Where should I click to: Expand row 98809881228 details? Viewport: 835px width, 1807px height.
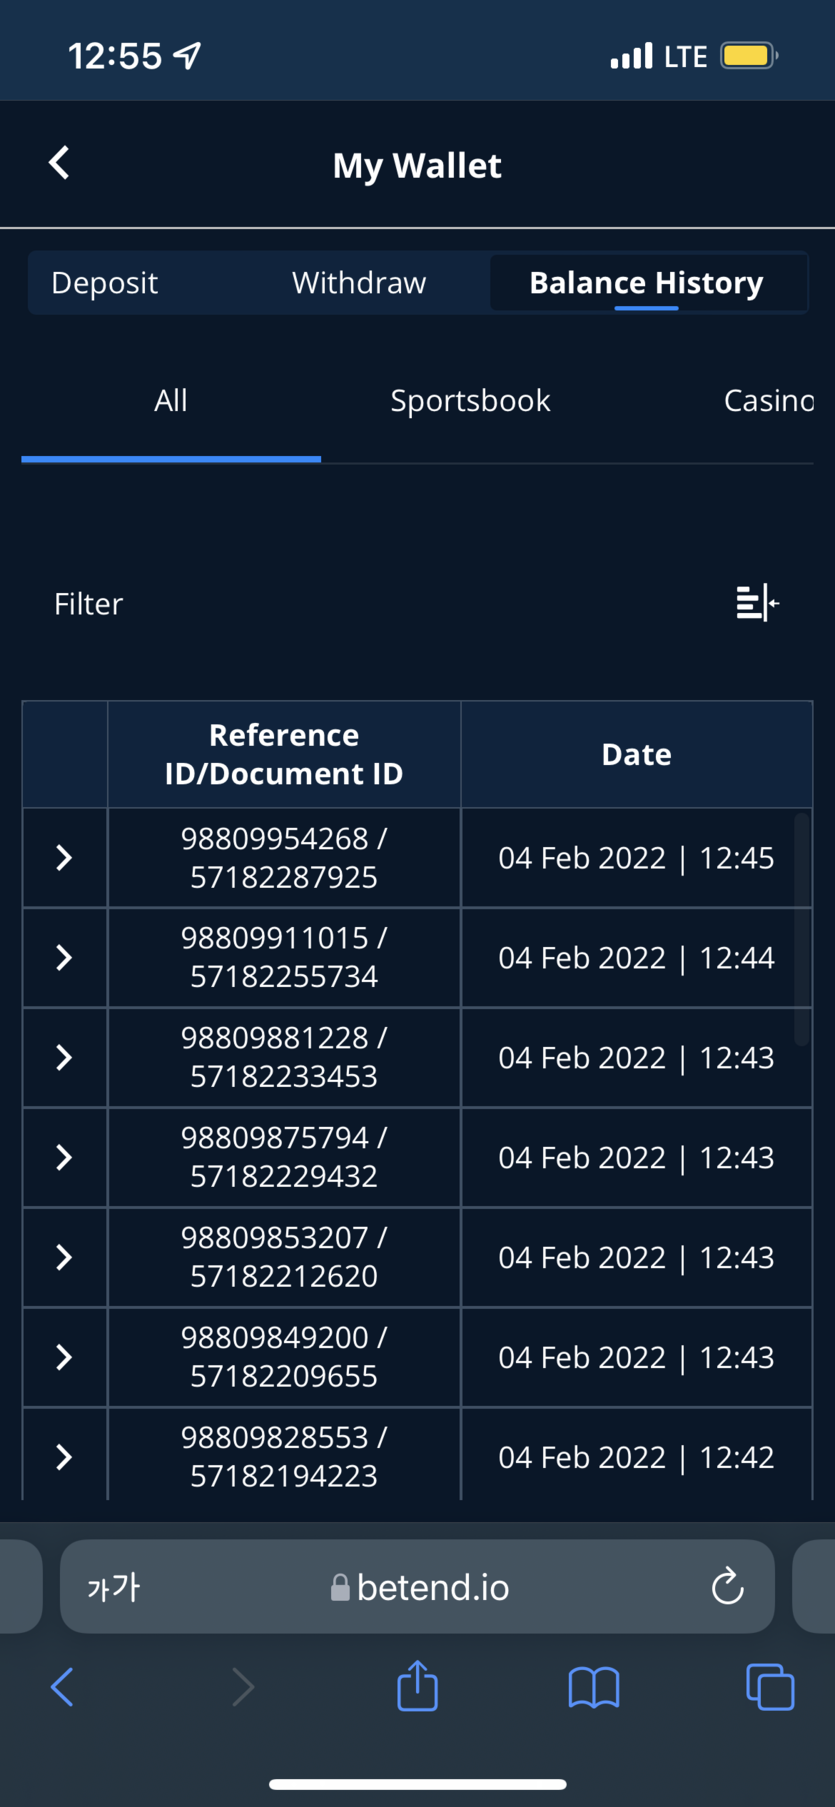pyautogui.click(x=64, y=1058)
